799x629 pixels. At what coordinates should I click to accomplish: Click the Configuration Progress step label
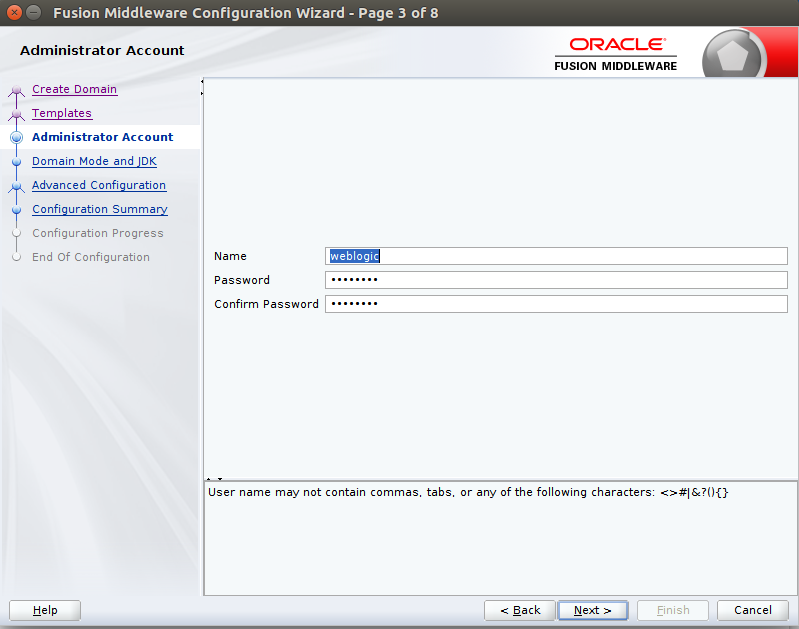click(98, 233)
